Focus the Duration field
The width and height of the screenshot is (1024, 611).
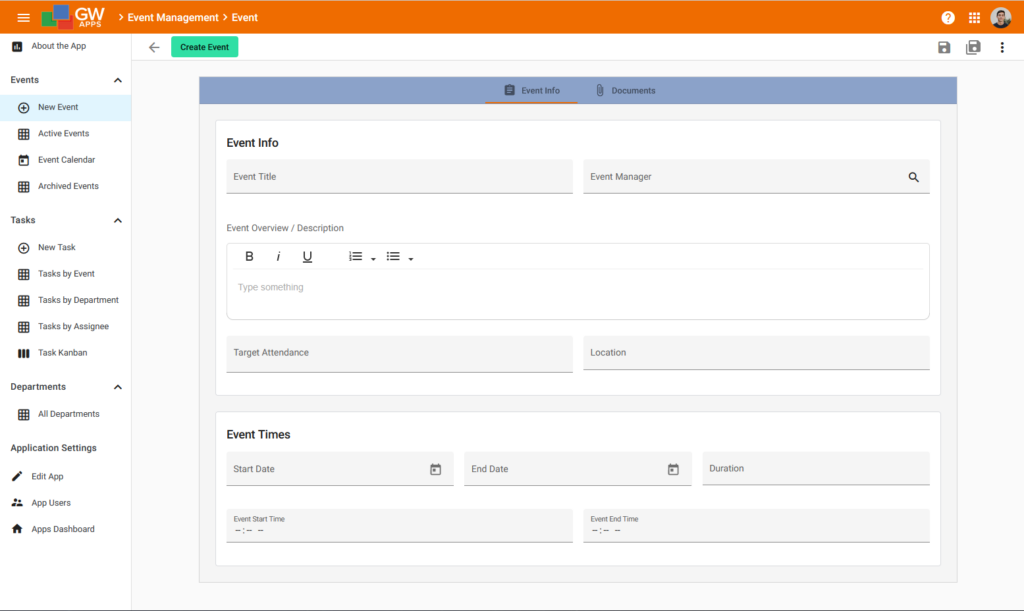tap(816, 469)
